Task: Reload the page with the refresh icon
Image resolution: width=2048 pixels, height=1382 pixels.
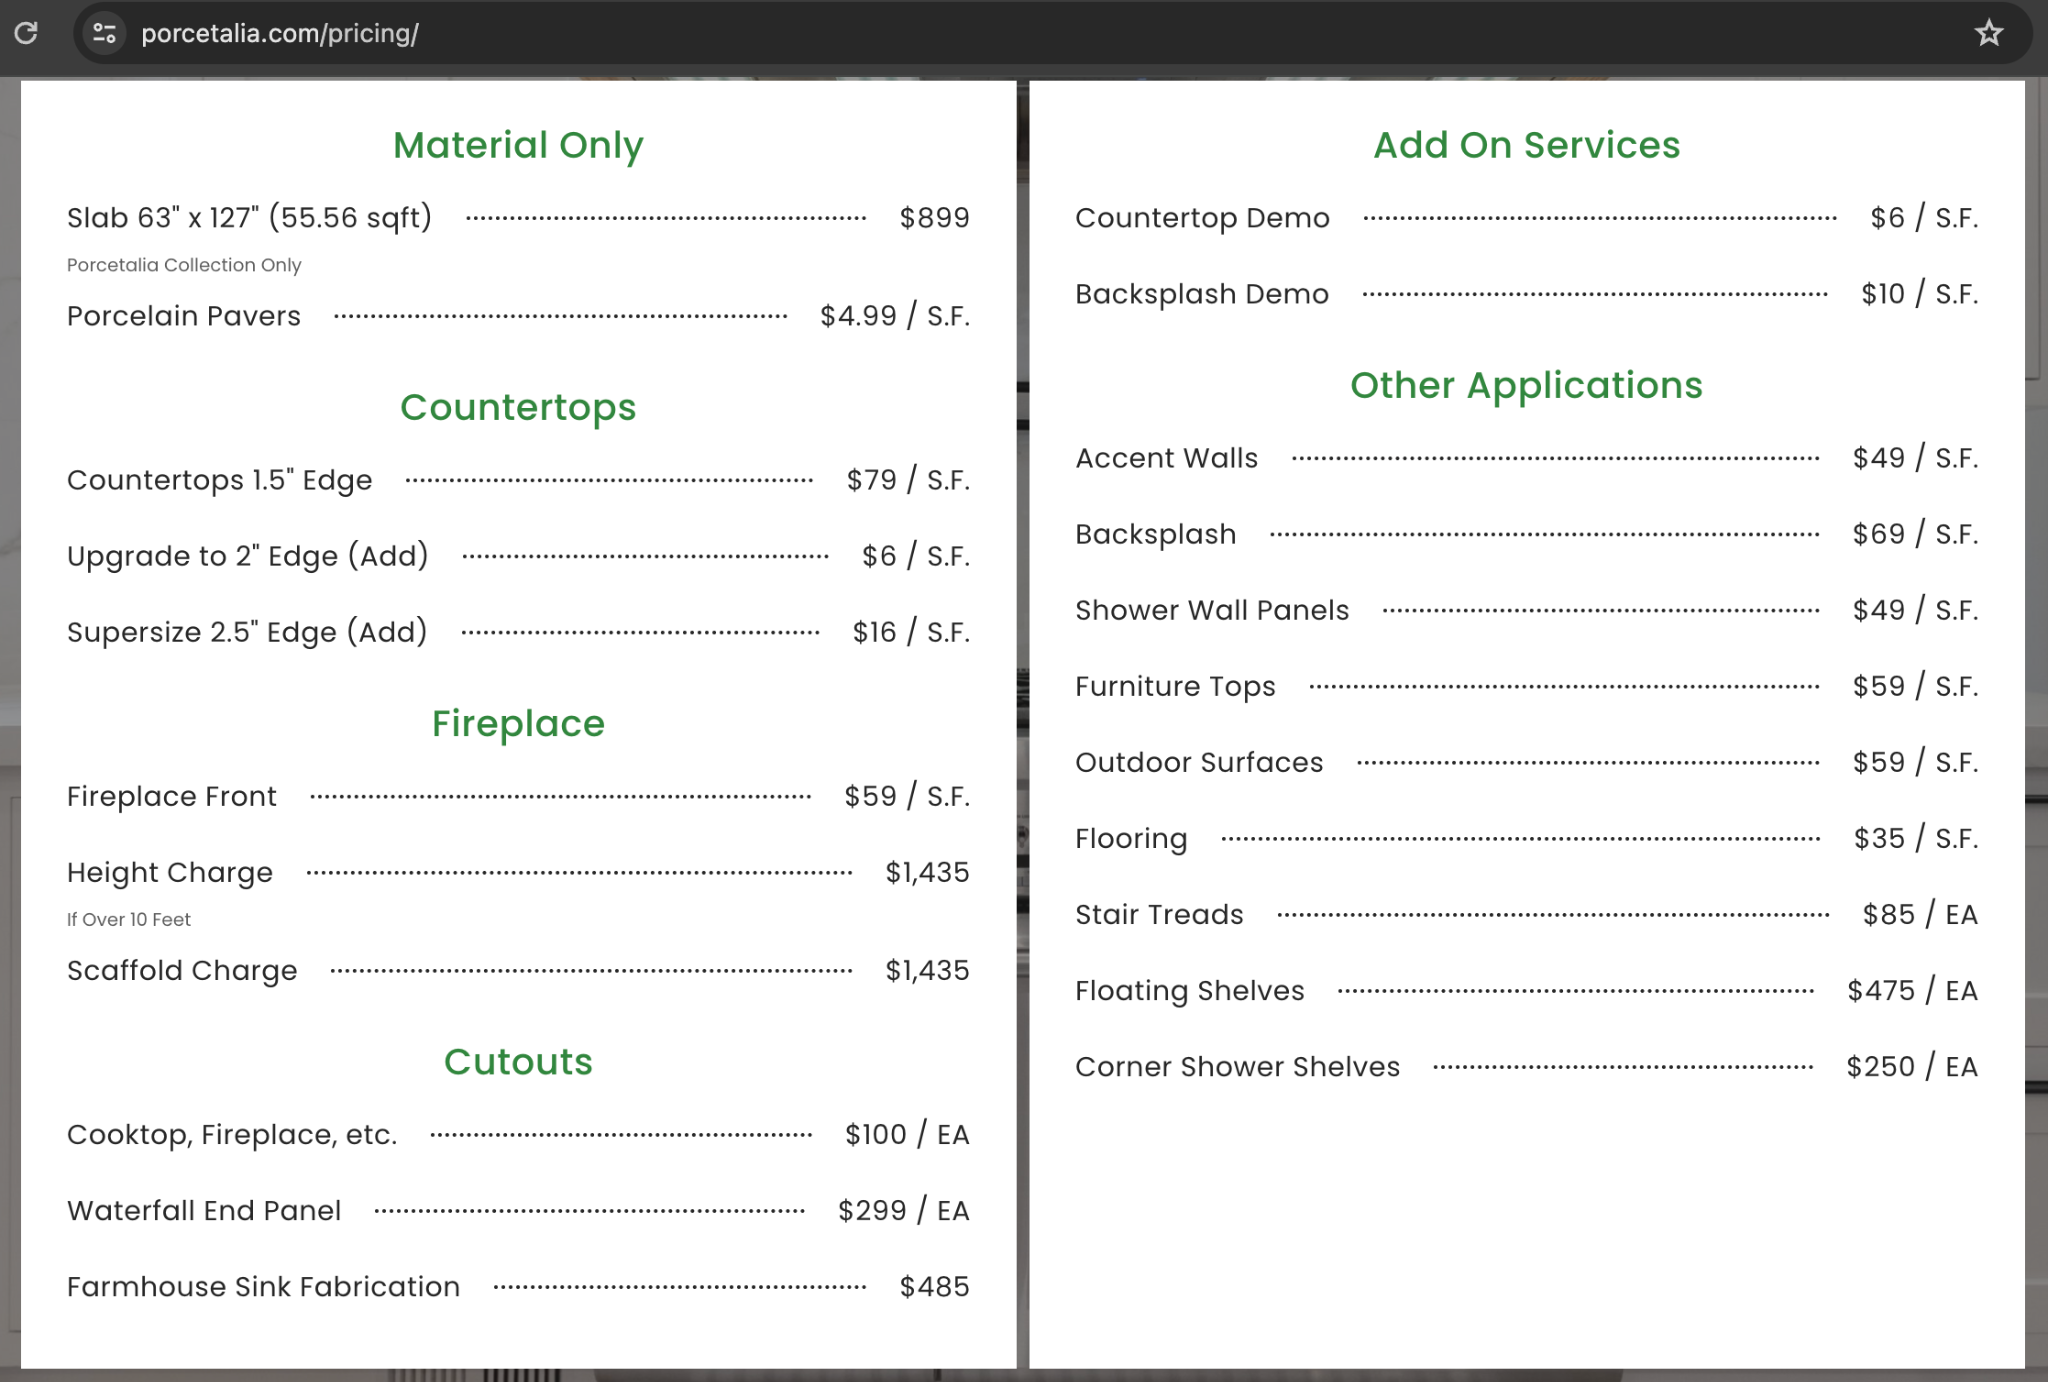Action: (x=26, y=33)
